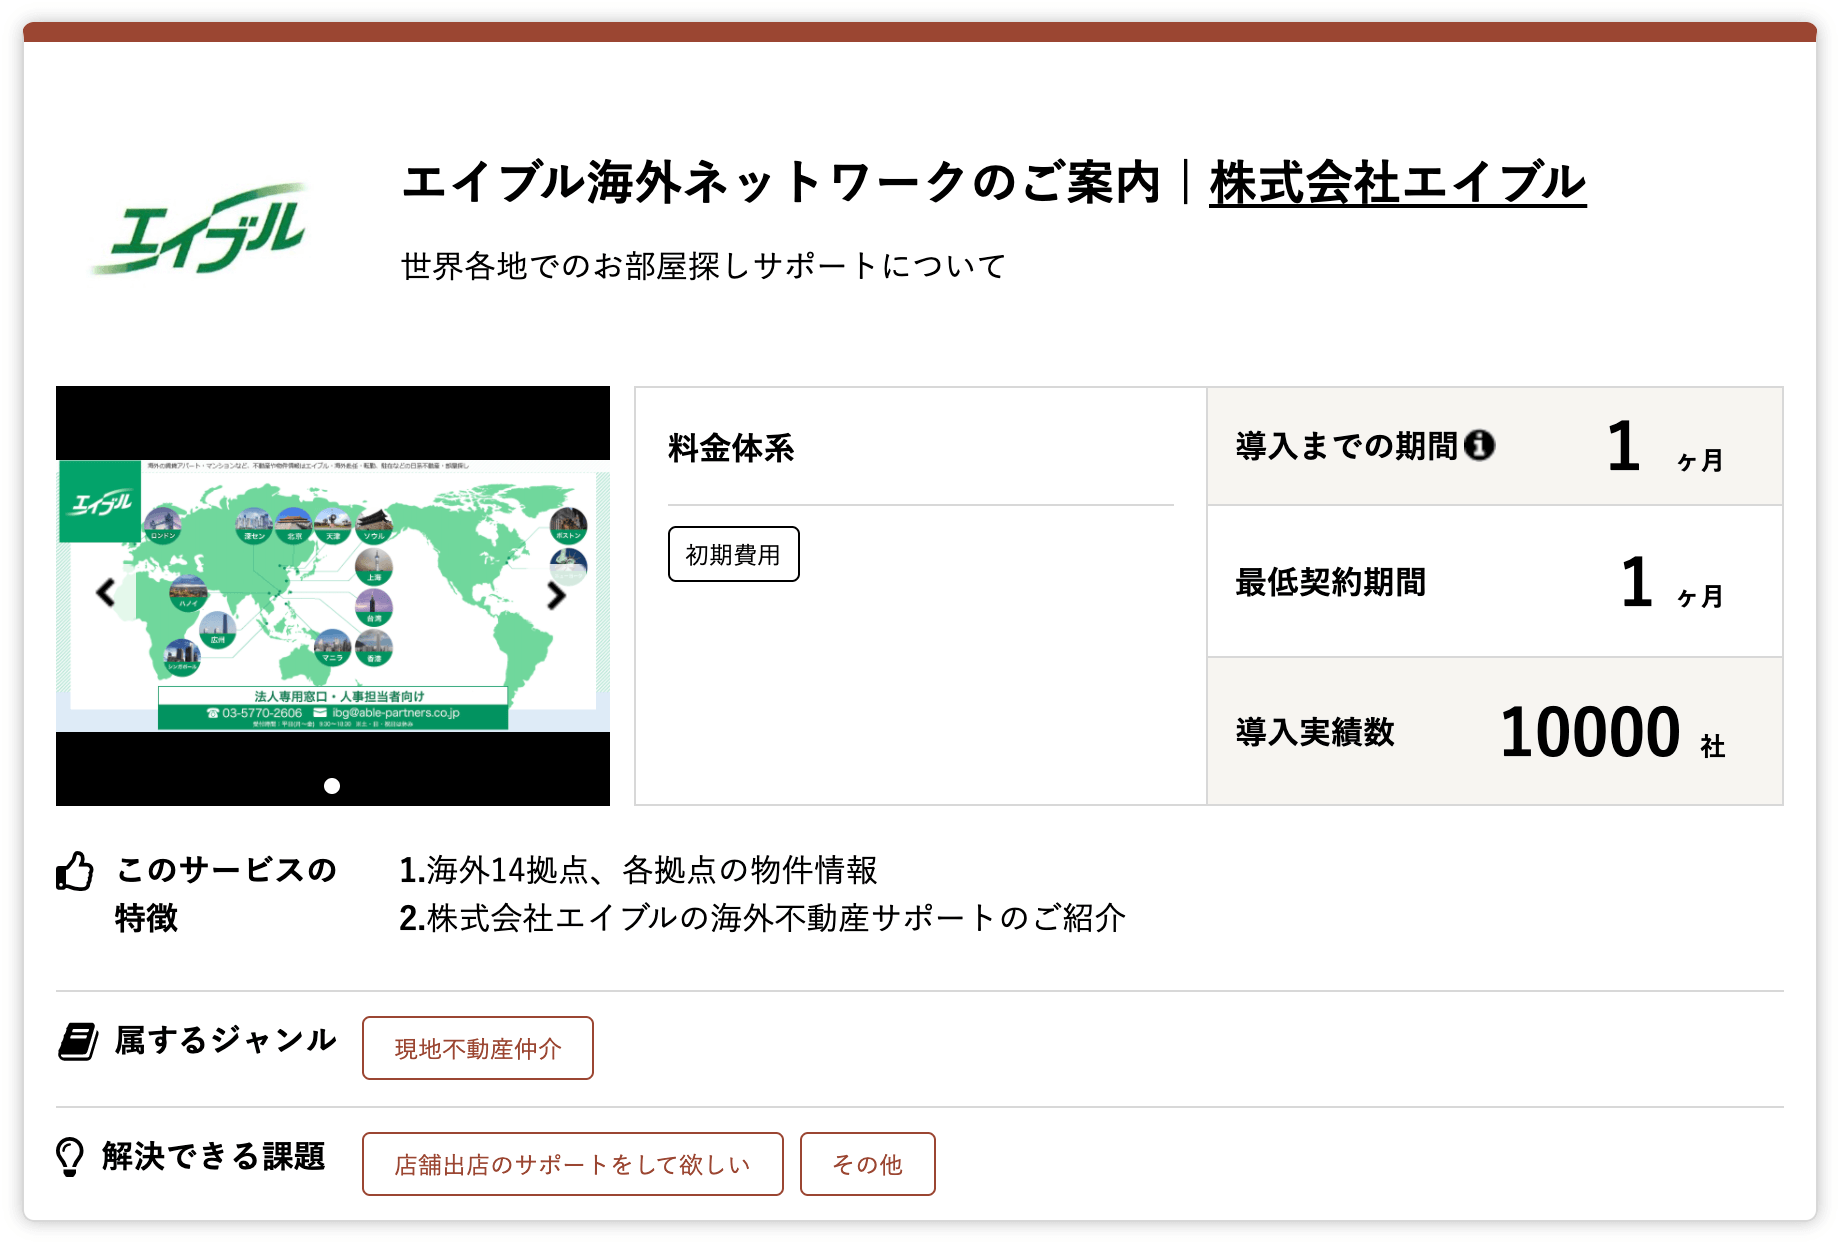Choose 店舗出店のサポートをして欲しい tag
Image resolution: width=1844 pixels, height=1258 pixels.
click(572, 1164)
